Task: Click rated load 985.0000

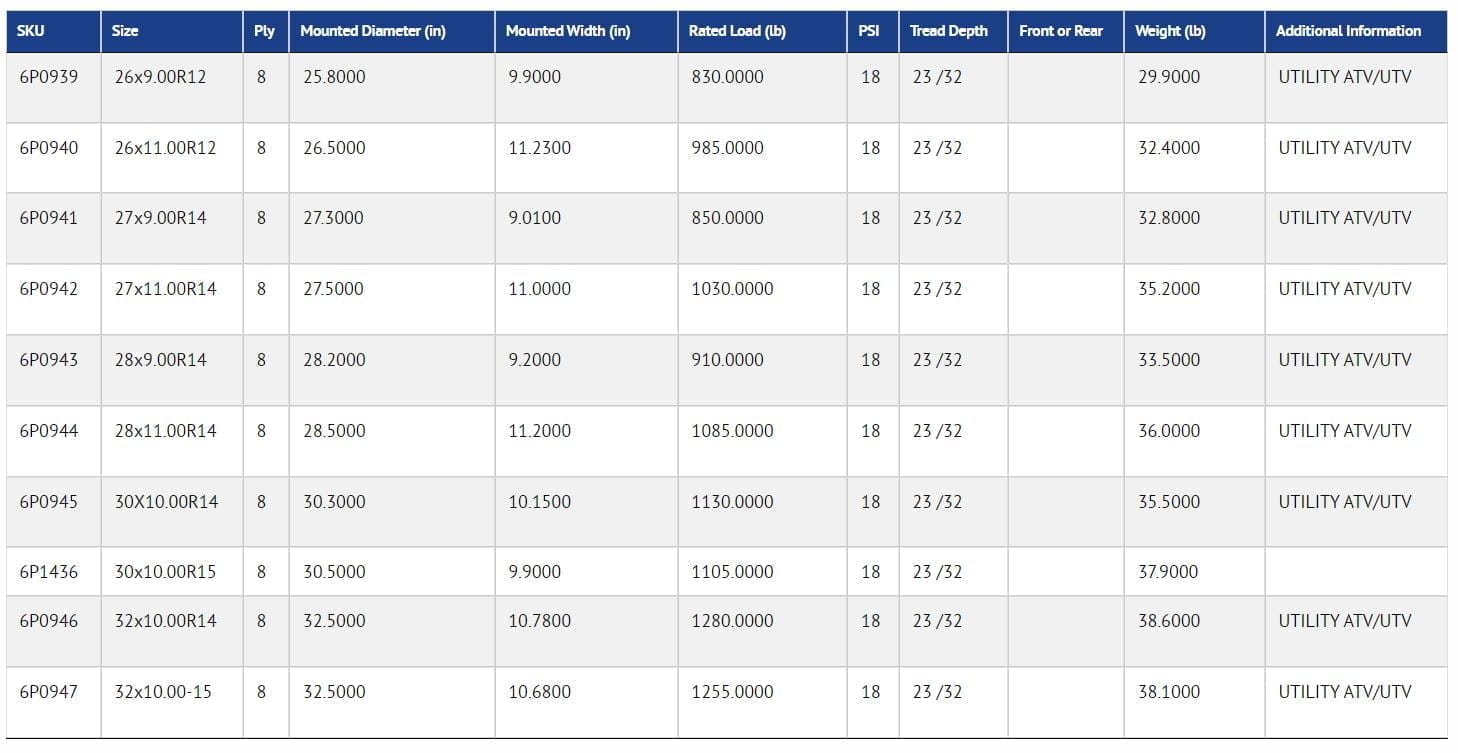Action: [x=727, y=148]
